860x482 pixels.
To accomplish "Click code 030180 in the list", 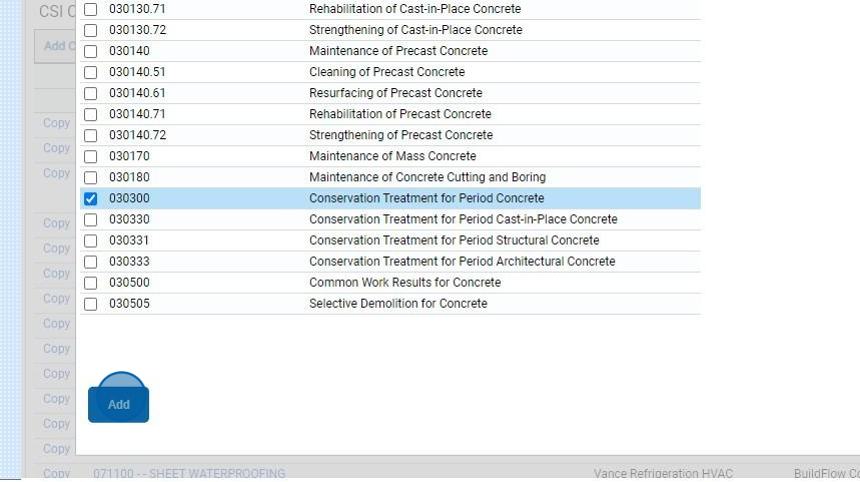I will [129, 177].
